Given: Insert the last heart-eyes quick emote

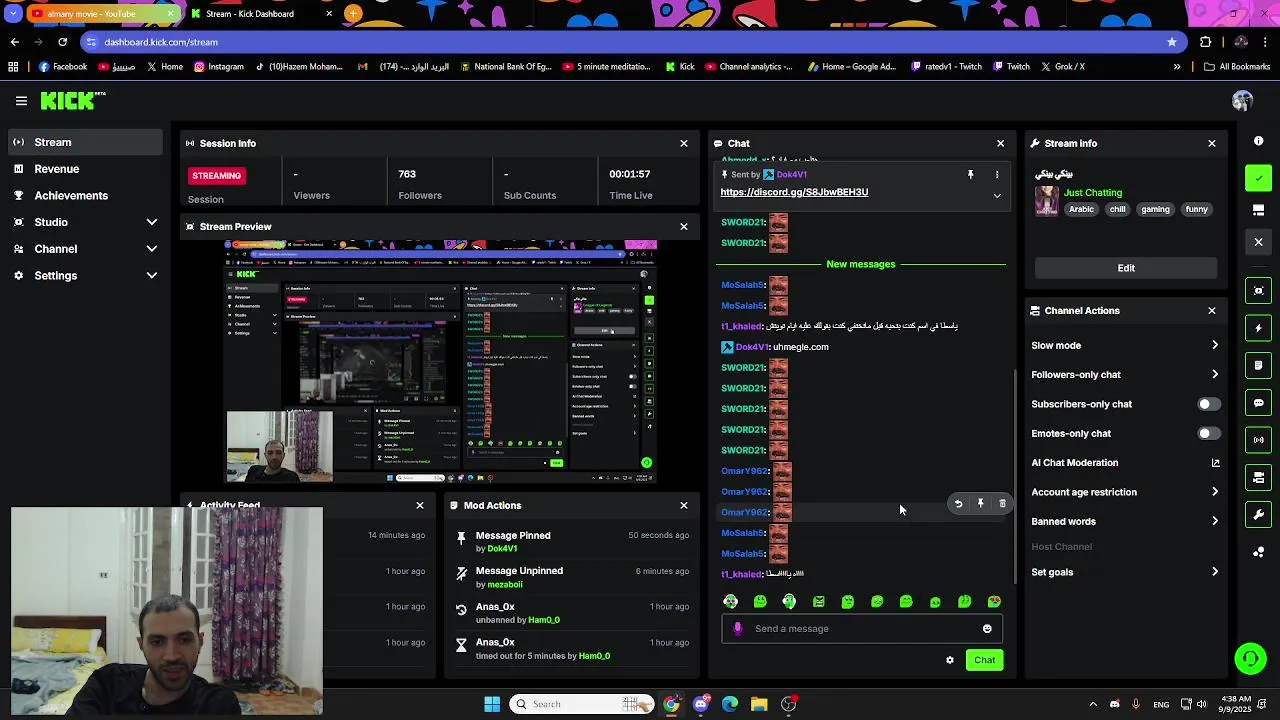Looking at the screenshot, I should pyautogui.click(x=994, y=601).
